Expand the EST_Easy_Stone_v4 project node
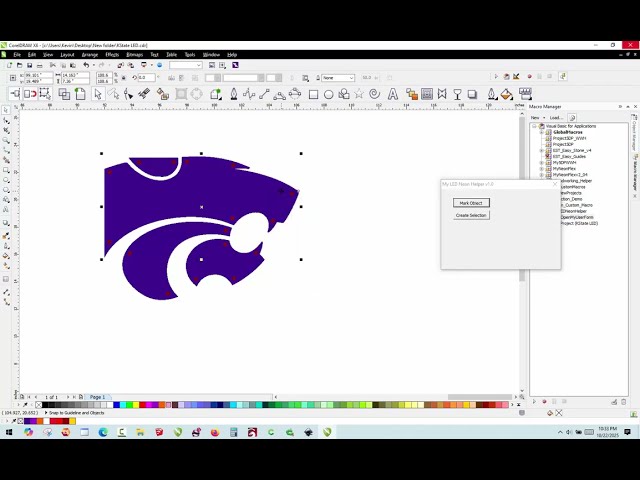 [x=542, y=151]
